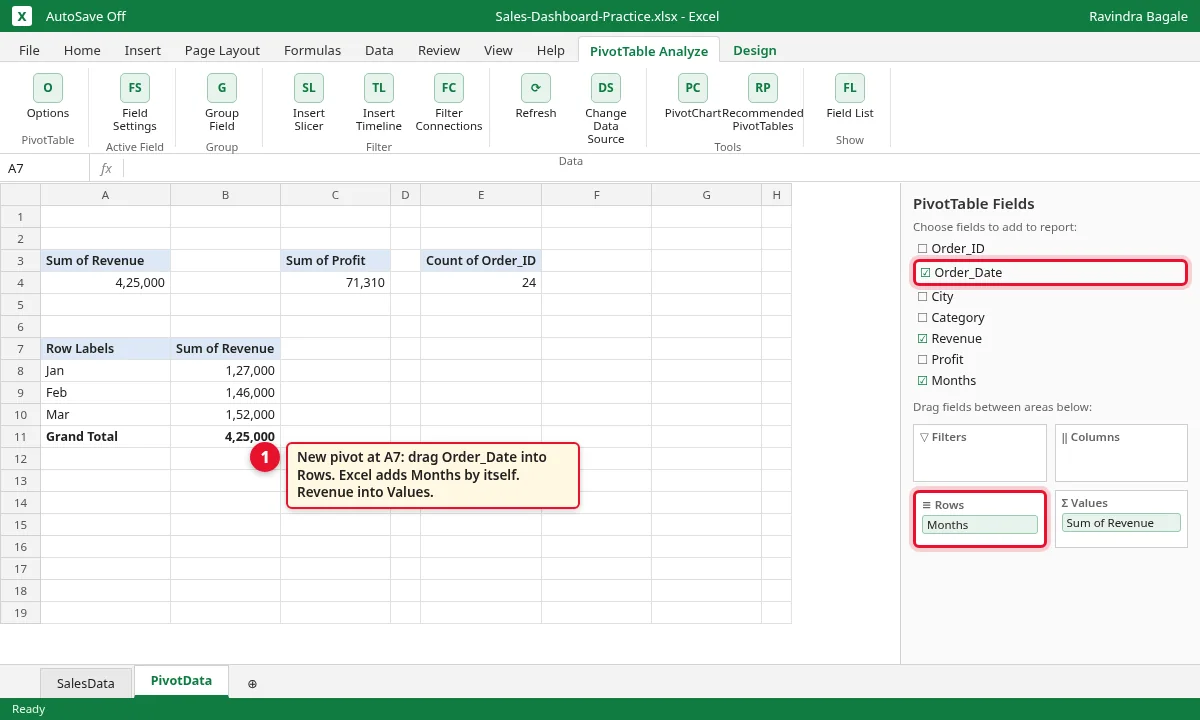Select column F header
The image size is (1200, 720).
(x=596, y=195)
